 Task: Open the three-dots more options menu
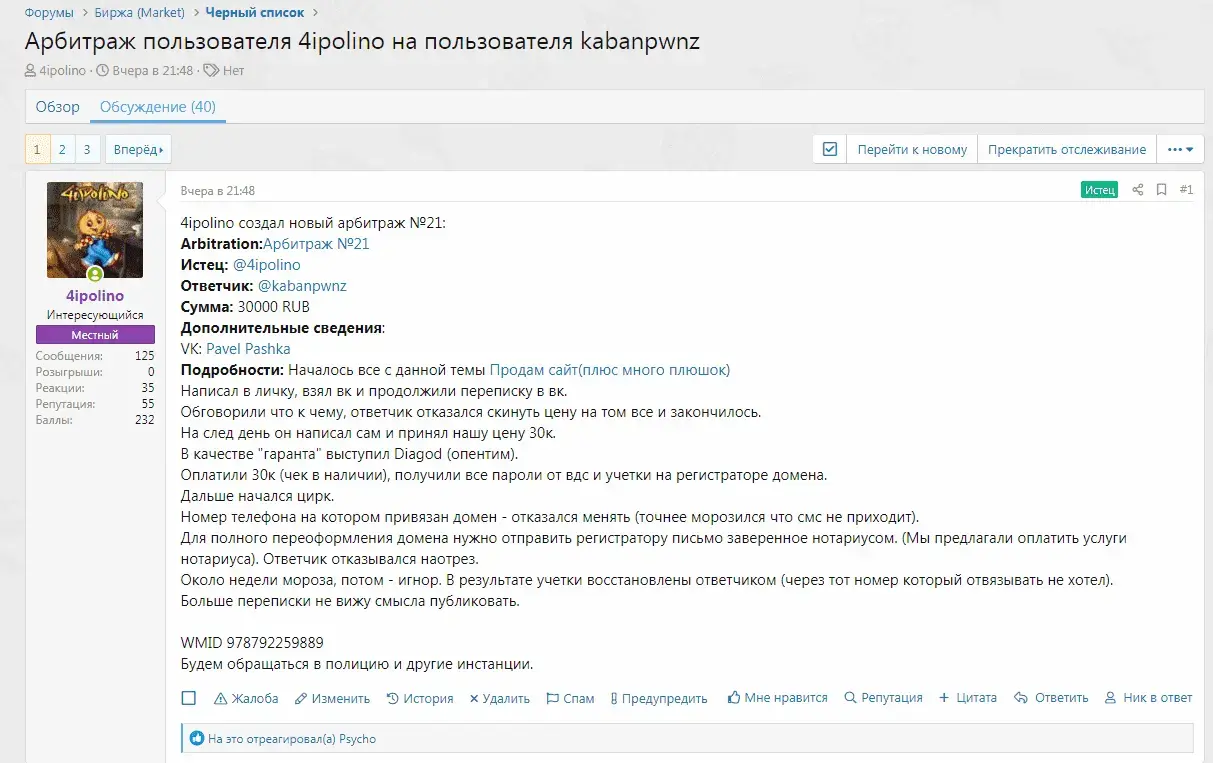pos(1180,149)
